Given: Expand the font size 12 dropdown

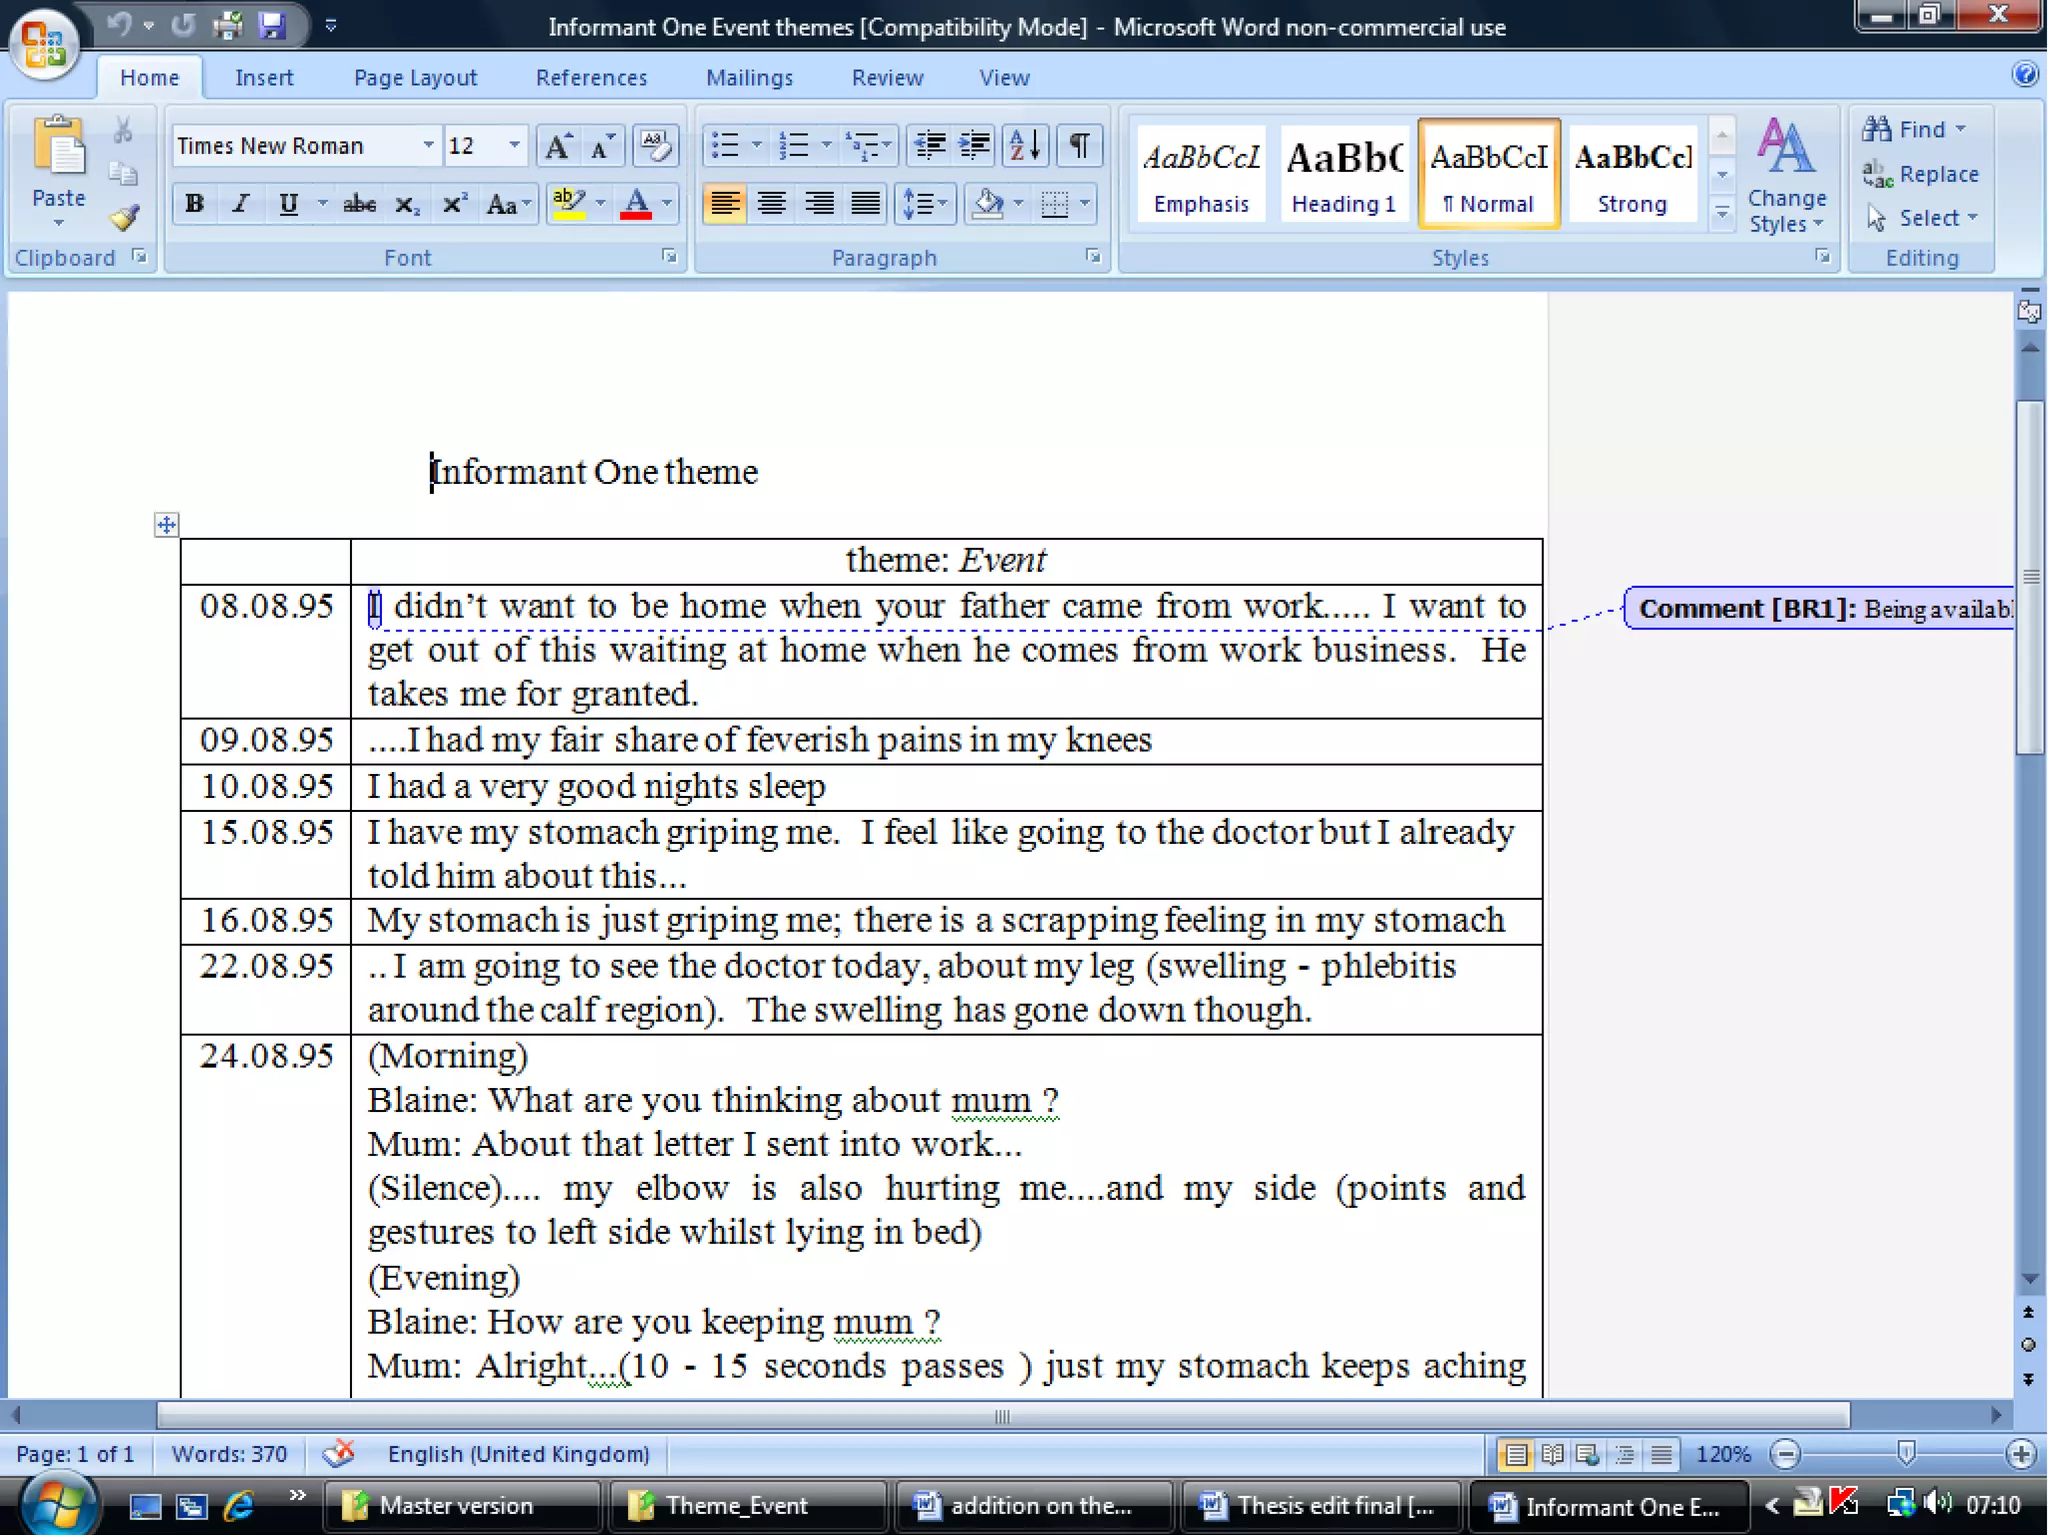Looking at the screenshot, I should (x=514, y=146).
